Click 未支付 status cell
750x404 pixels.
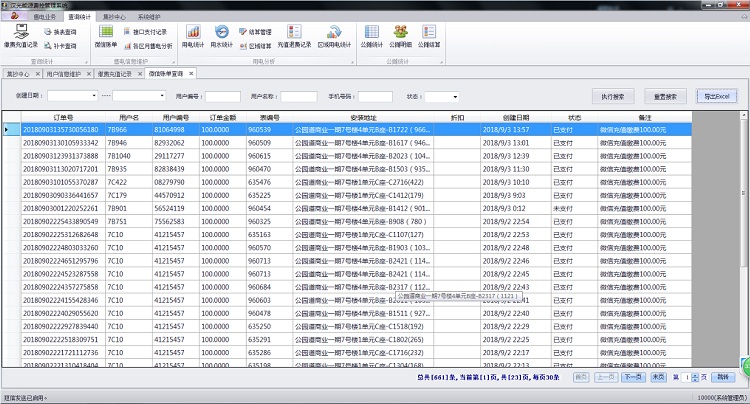[574, 208]
